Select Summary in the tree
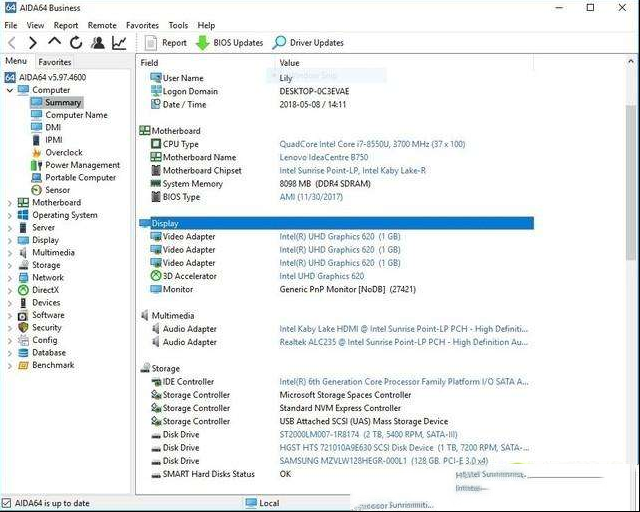Viewport: 640px width, 512px height. coord(62,102)
